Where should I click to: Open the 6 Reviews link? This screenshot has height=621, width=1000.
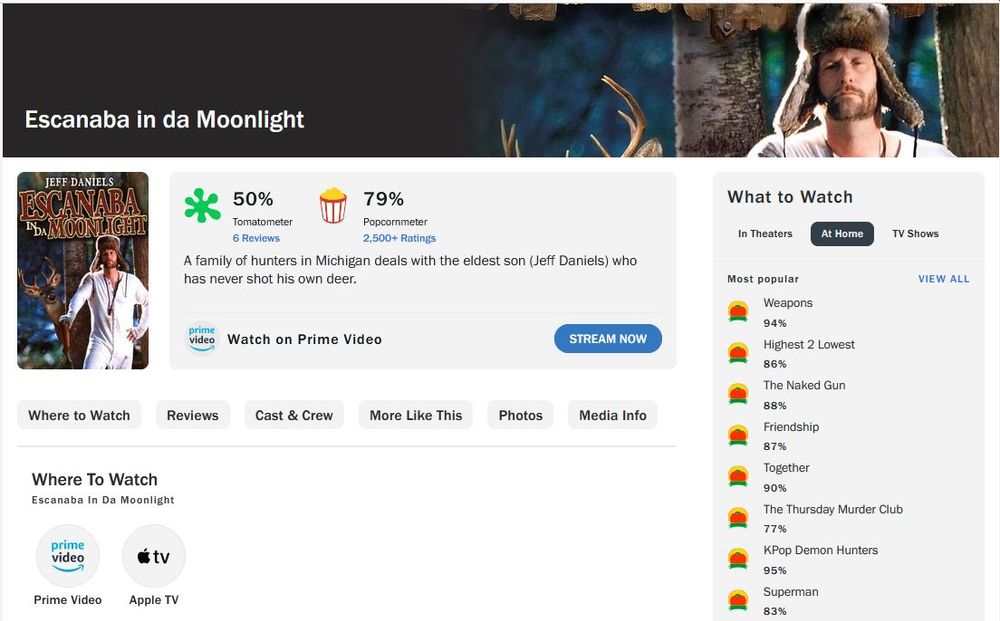tap(258, 238)
